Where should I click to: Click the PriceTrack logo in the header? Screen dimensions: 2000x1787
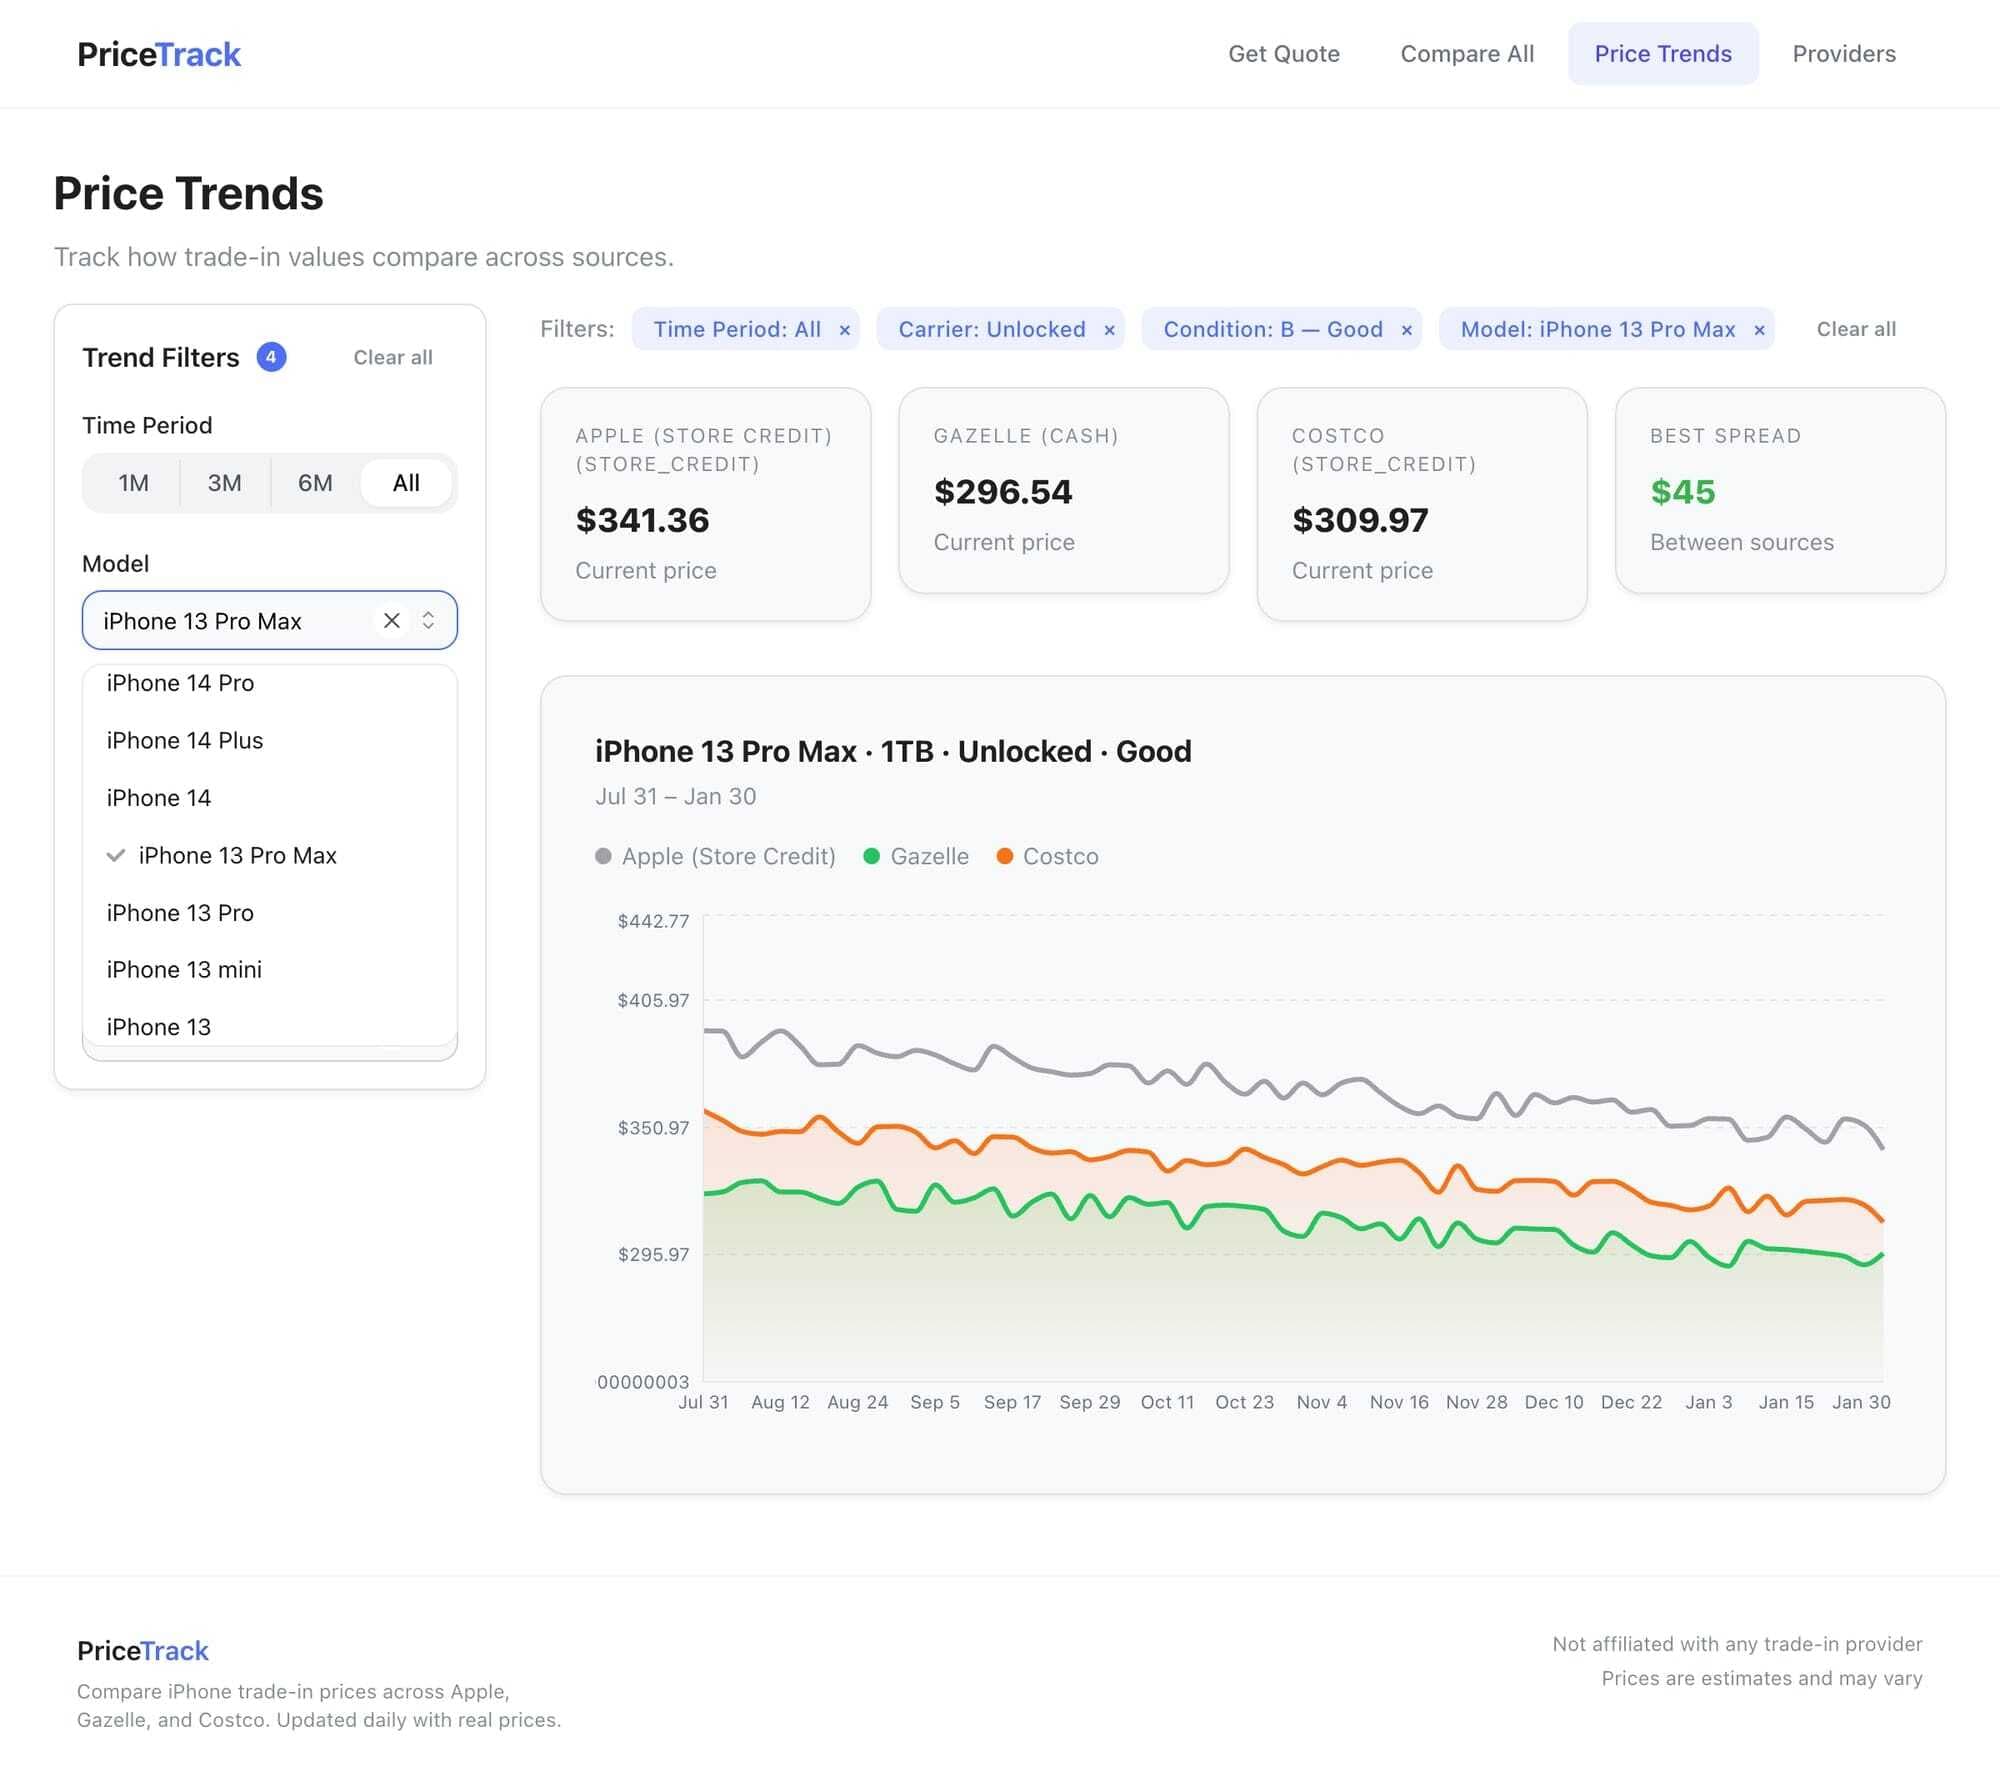point(159,54)
